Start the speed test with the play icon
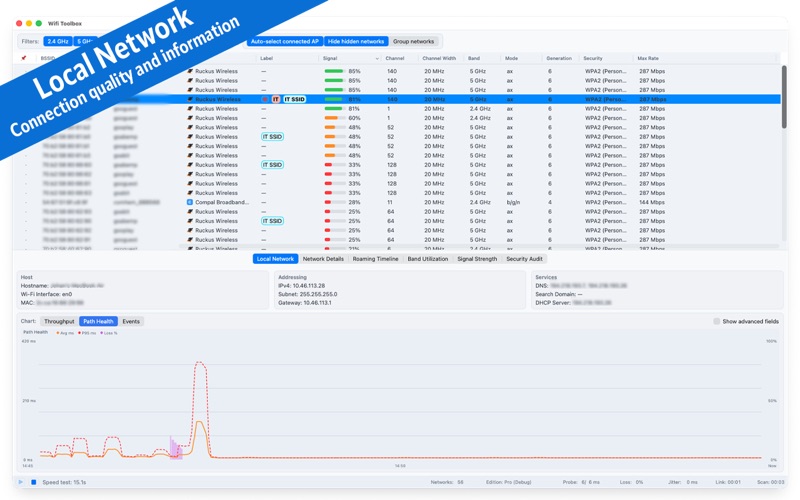 (20, 482)
